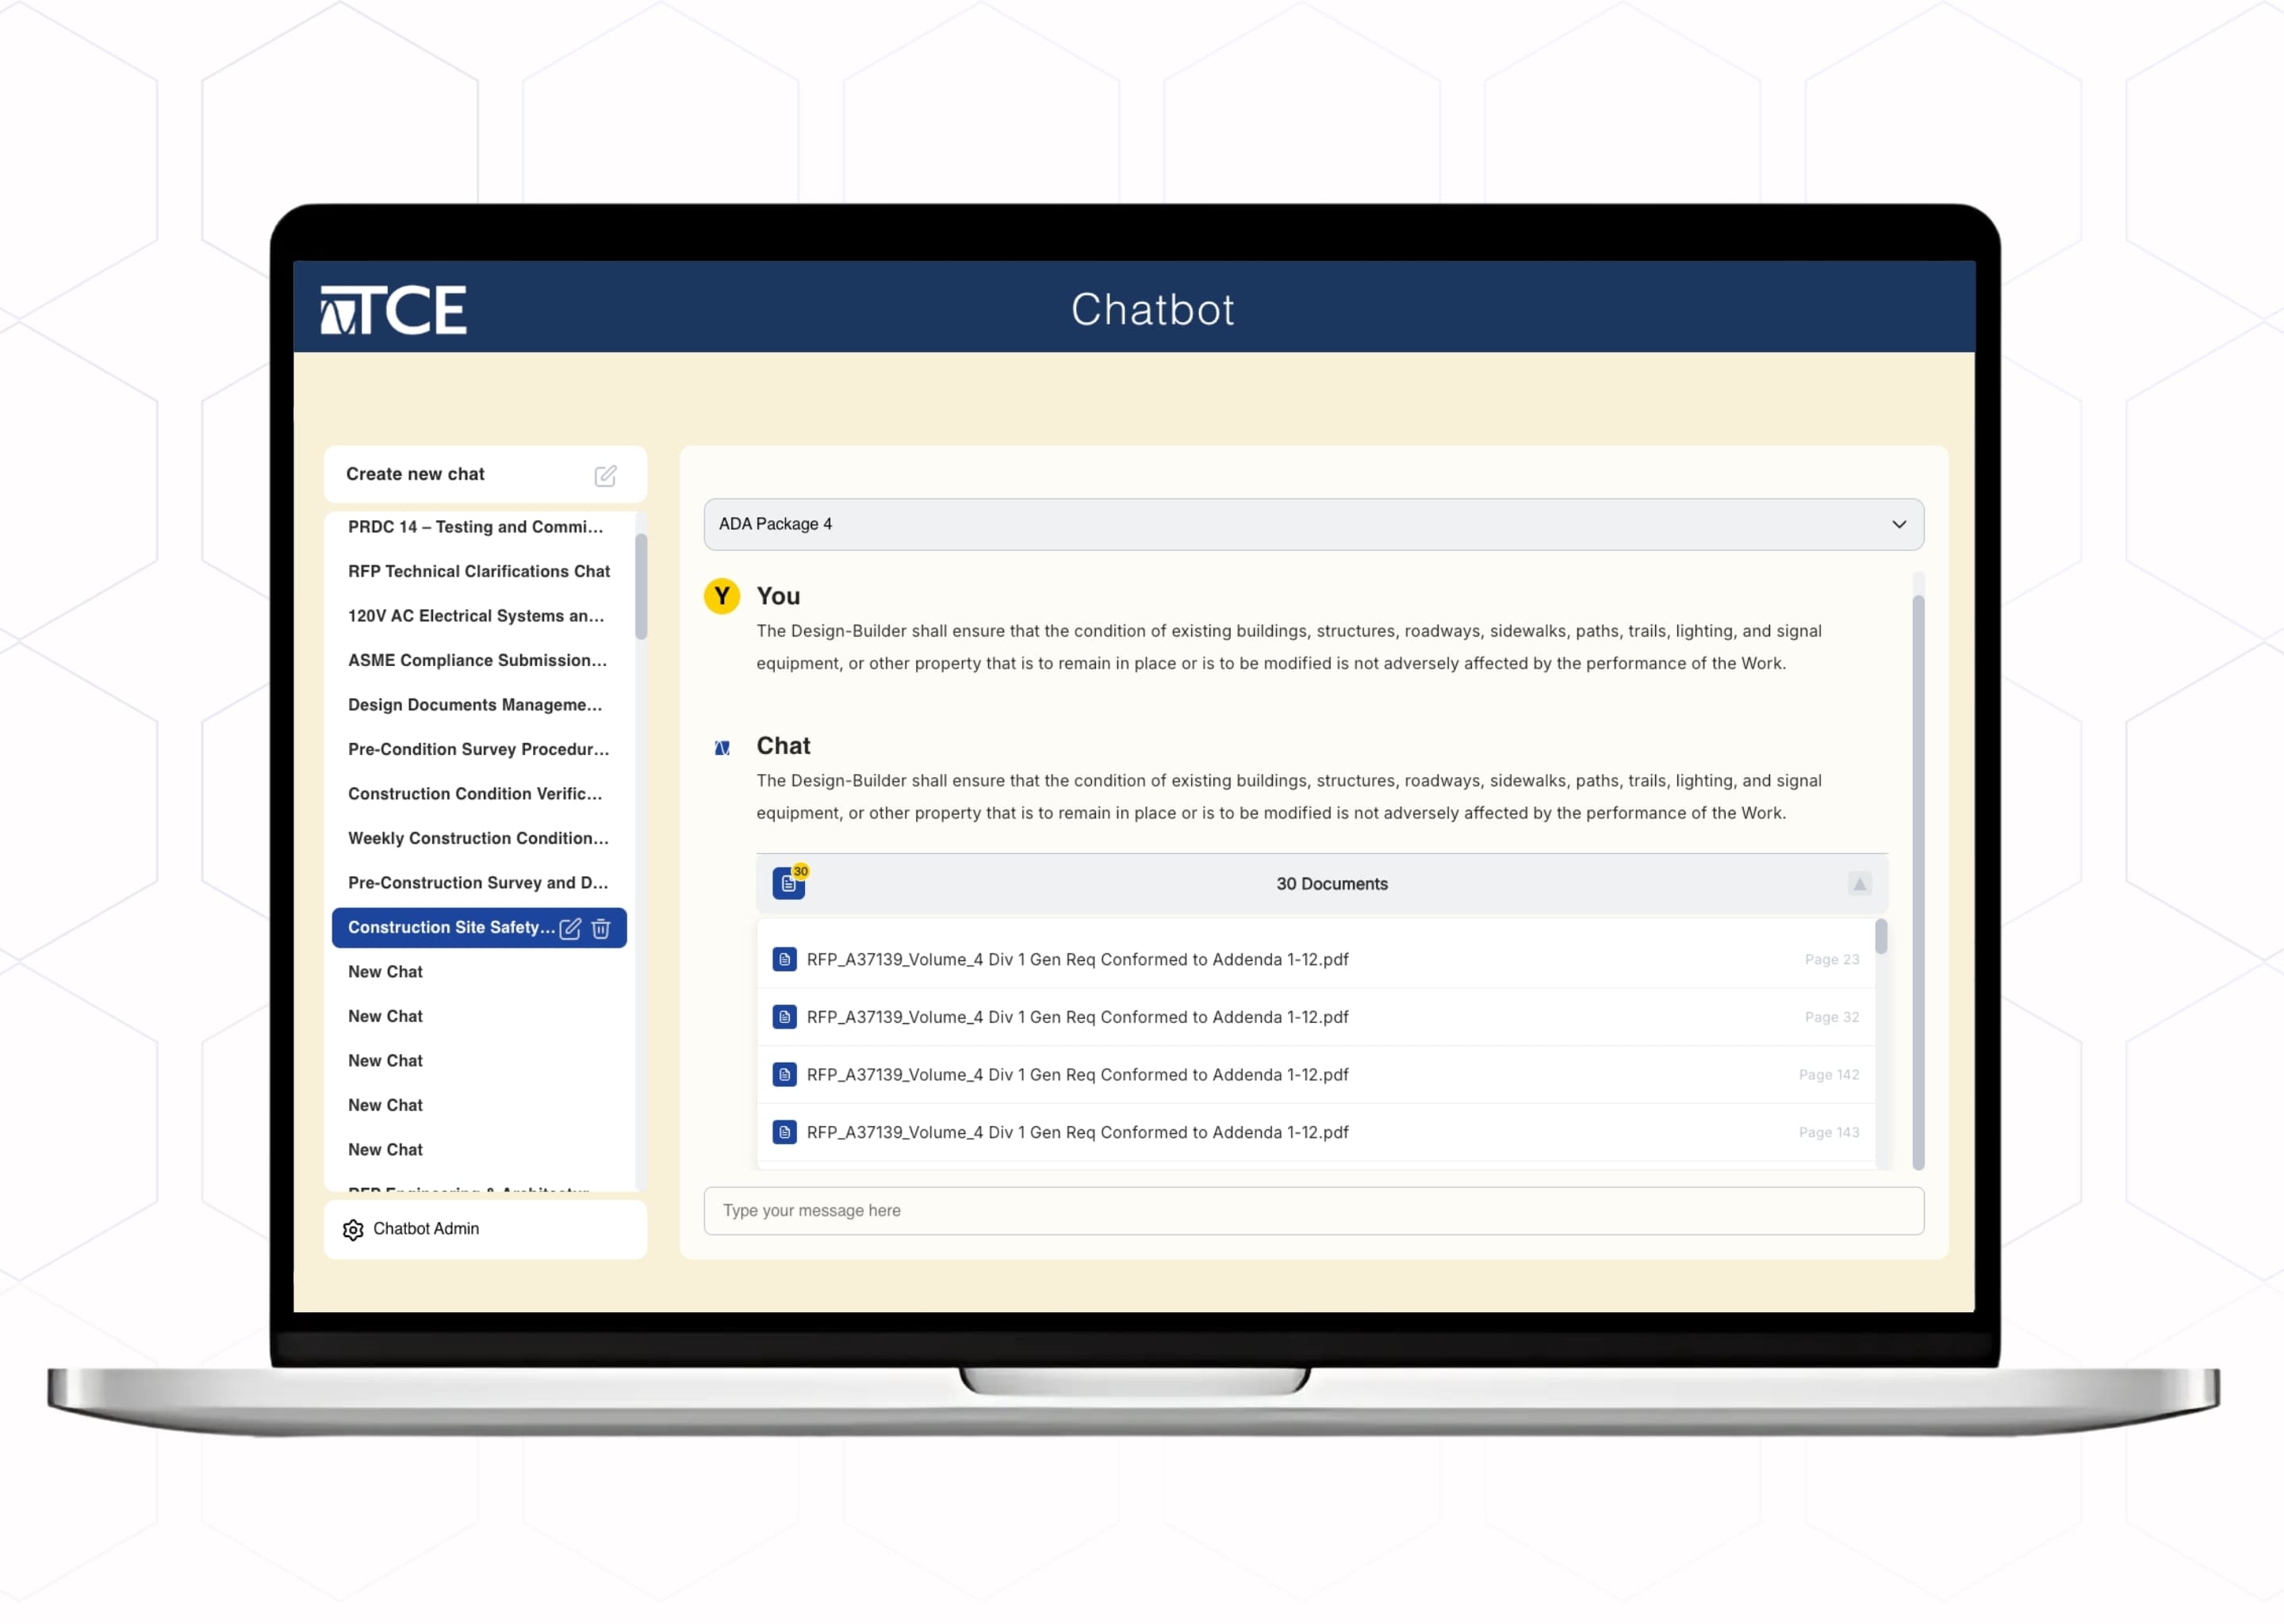Open the Pre-Condition Survey Procedur... chat

click(479, 750)
